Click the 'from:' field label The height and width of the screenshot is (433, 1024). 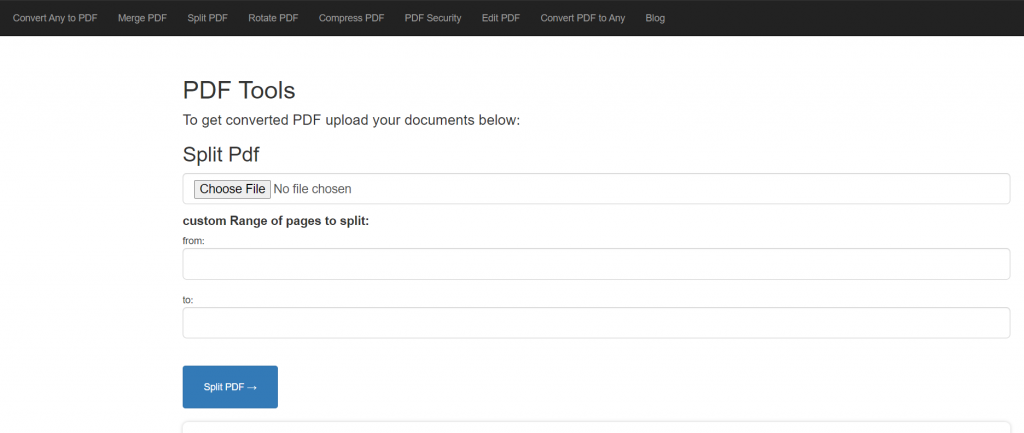tap(194, 241)
